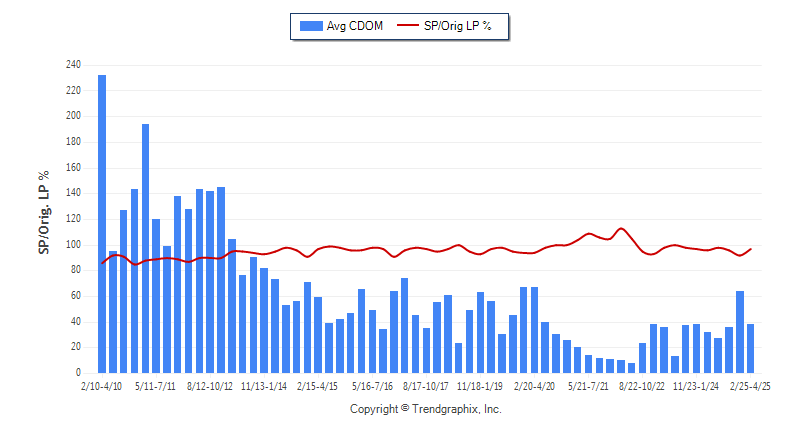
Task: Click the 2/15-4/15 axis label
Action: [x=317, y=387]
